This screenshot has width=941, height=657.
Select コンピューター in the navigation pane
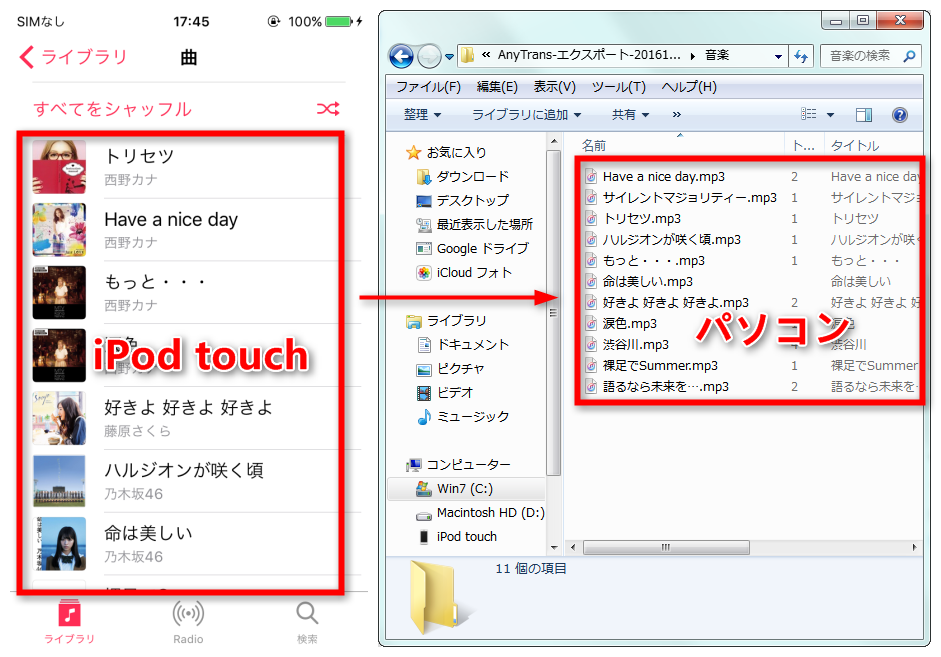coord(458,464)
